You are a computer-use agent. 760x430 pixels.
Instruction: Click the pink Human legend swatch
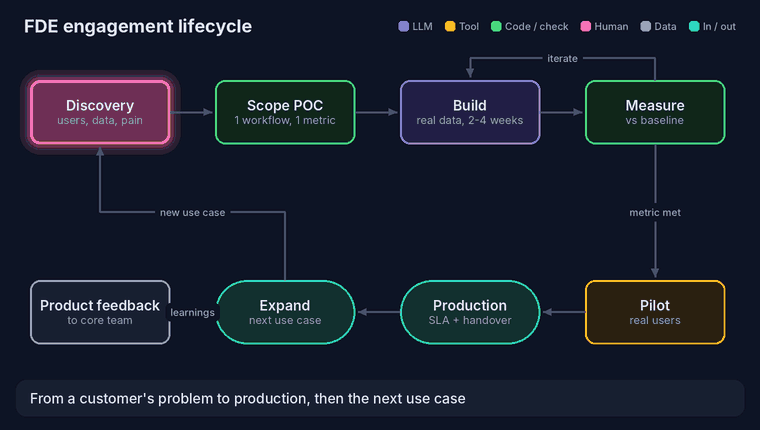(x=586, y=26)
